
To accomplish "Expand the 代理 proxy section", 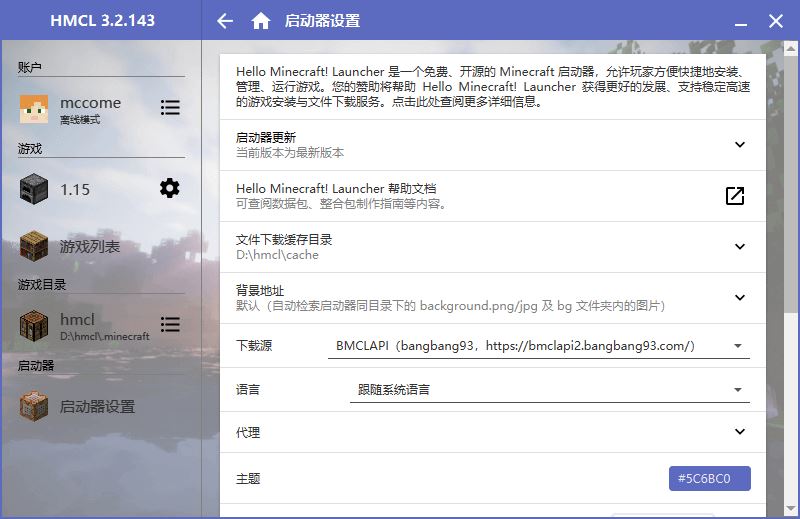I will (x=740, y=432).
